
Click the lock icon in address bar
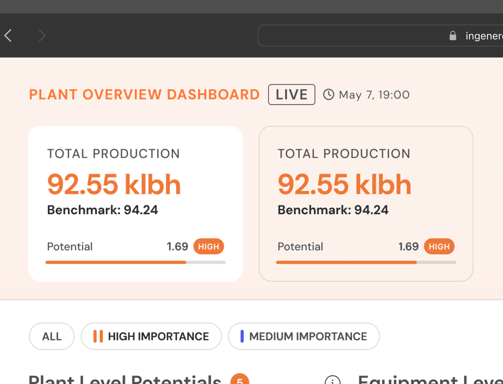(x=453, y=35)
